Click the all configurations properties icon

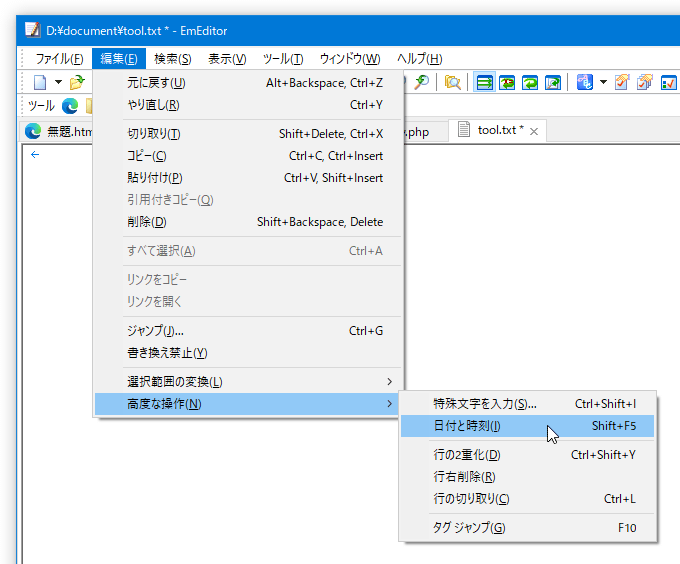[645, 82]
